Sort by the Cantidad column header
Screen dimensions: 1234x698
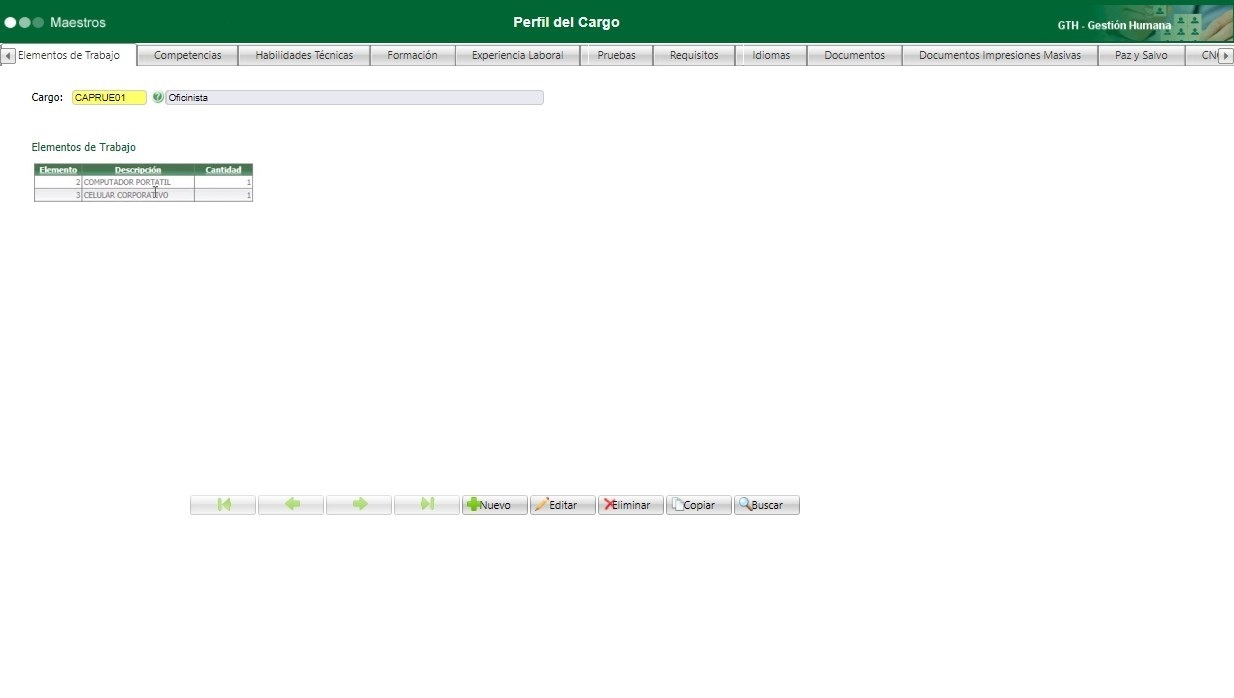223,170
